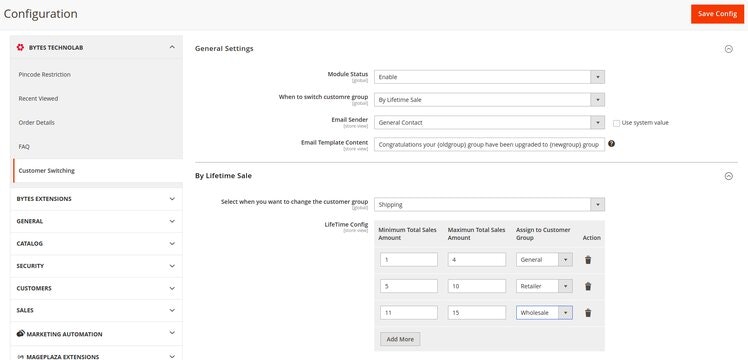Add another row with Add More
The height and width of the screenshot is (360, 748).
400,339
